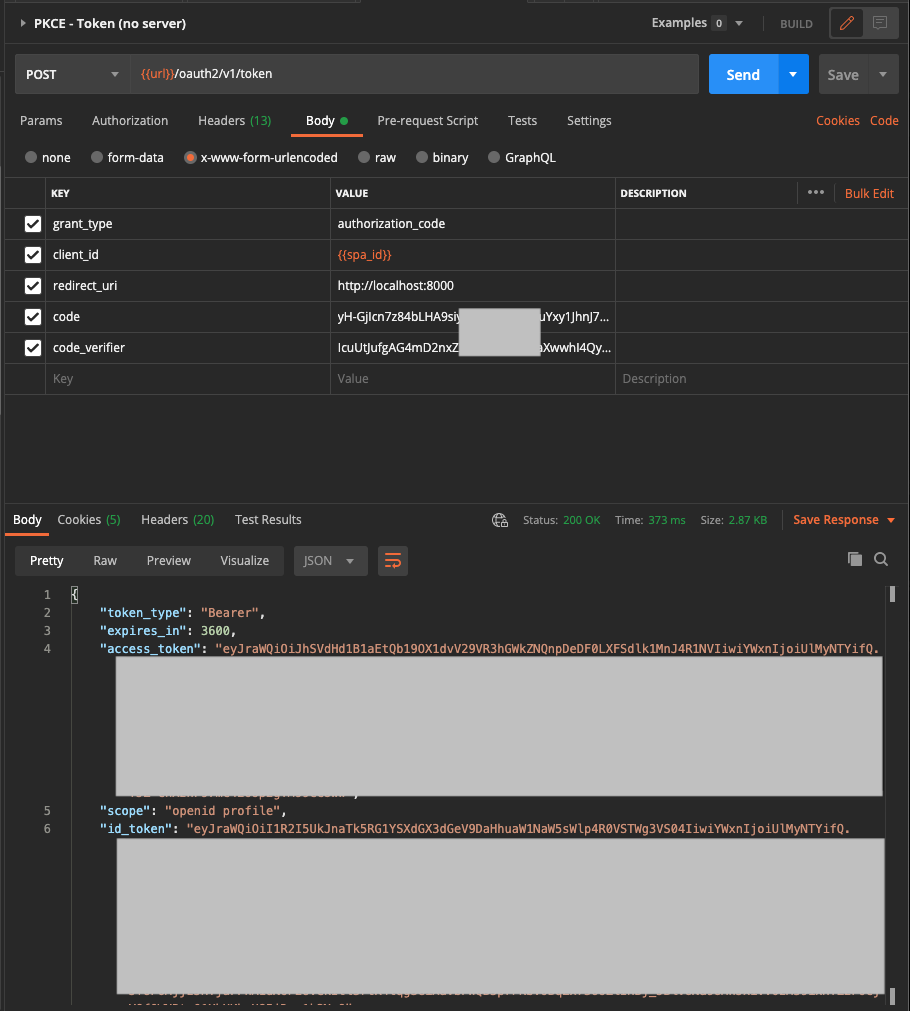
Task: Open the Tests tab
Action: pos(522,121)
